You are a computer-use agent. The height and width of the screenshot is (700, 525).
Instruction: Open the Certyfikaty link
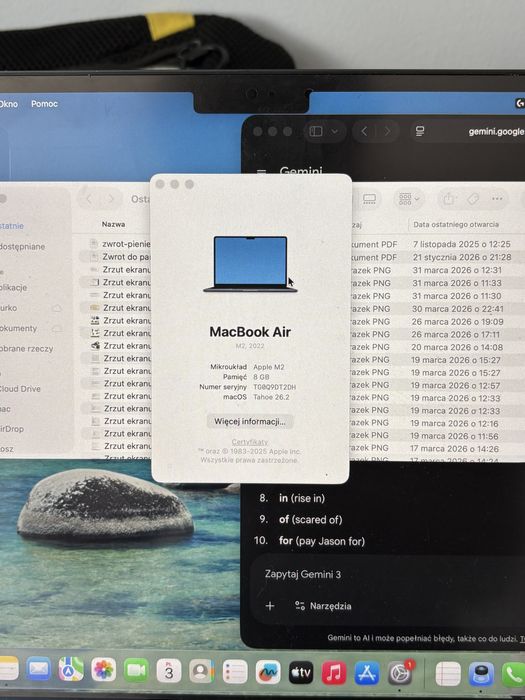point(250,442)
